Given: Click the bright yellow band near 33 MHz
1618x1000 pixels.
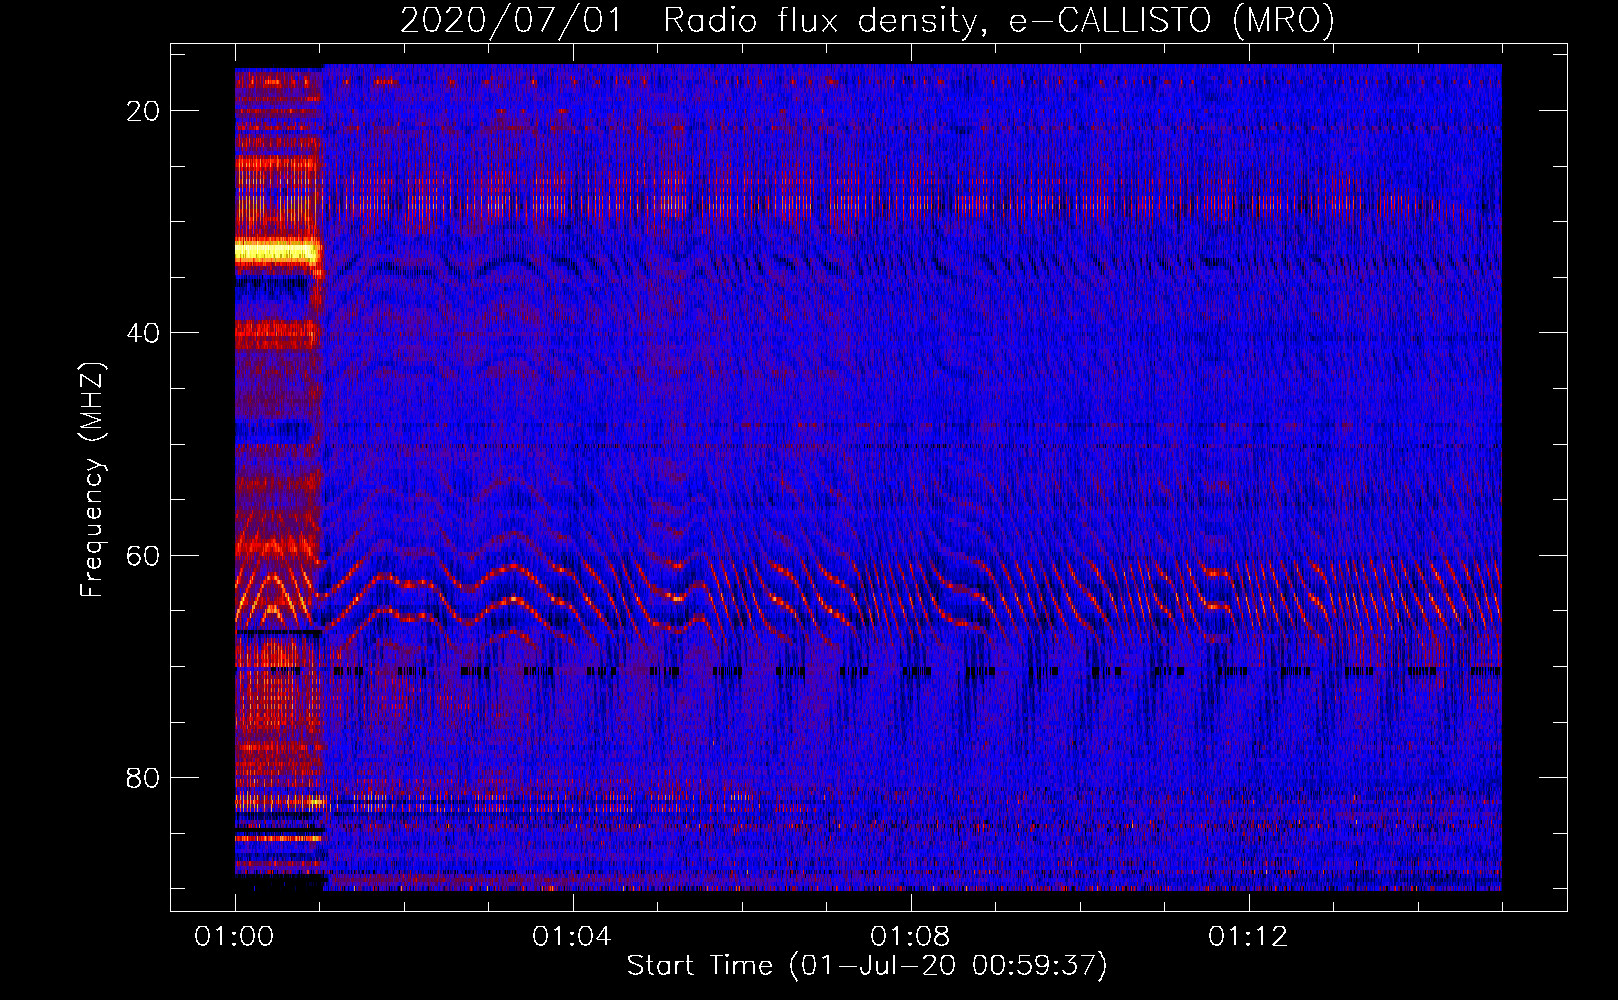Looking at the screenshot, I should (x=277, y=252).
